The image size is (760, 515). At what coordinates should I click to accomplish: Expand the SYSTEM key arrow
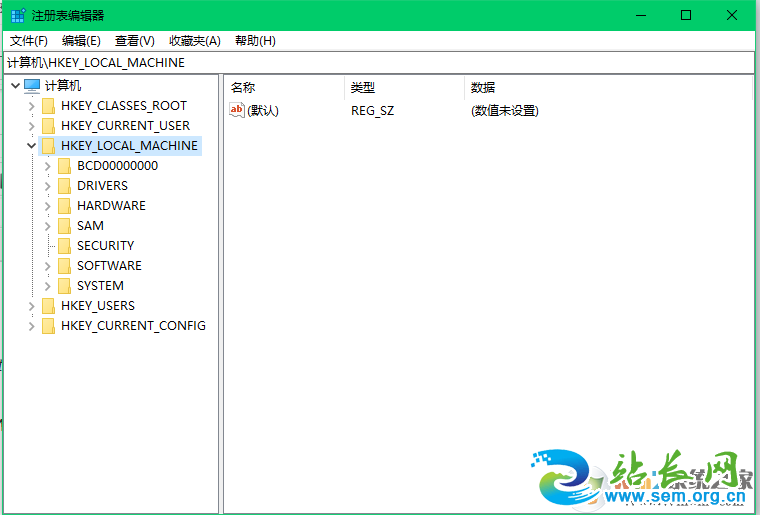pyautogui.click(x=48, y=286)
